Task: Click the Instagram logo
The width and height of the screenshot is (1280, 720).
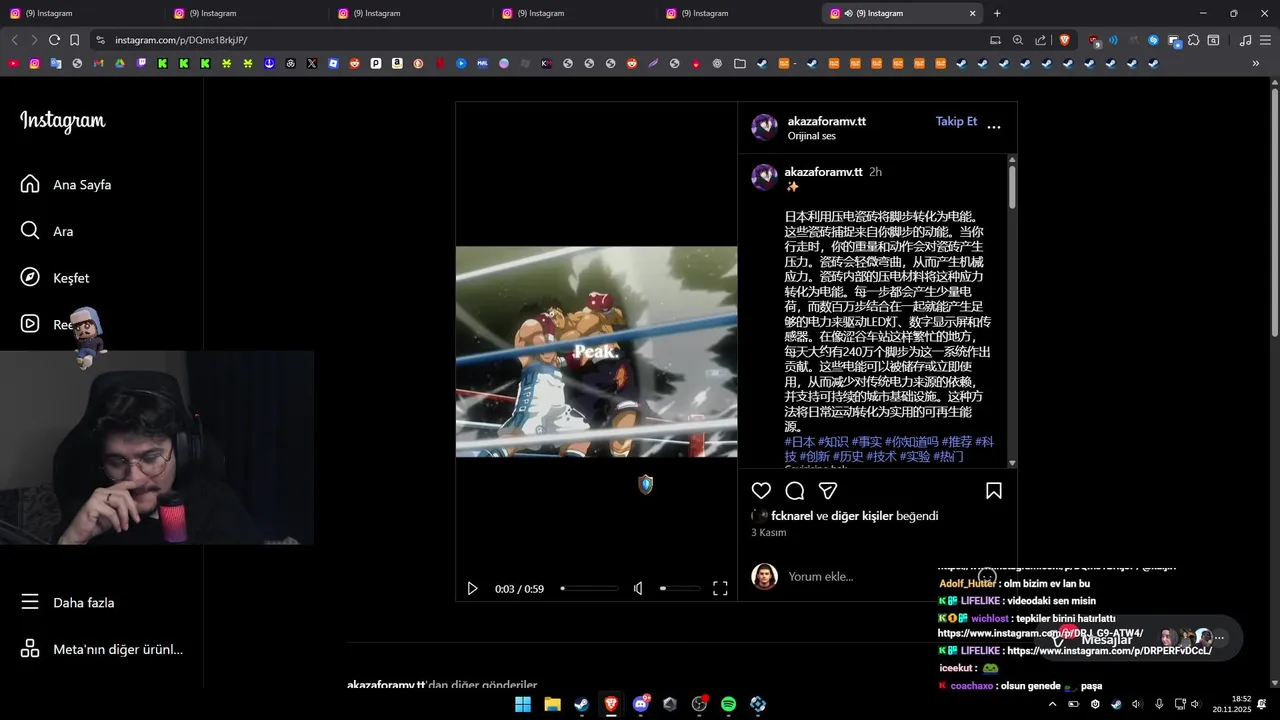Action: pyautogui.click(x=62, y=121)
